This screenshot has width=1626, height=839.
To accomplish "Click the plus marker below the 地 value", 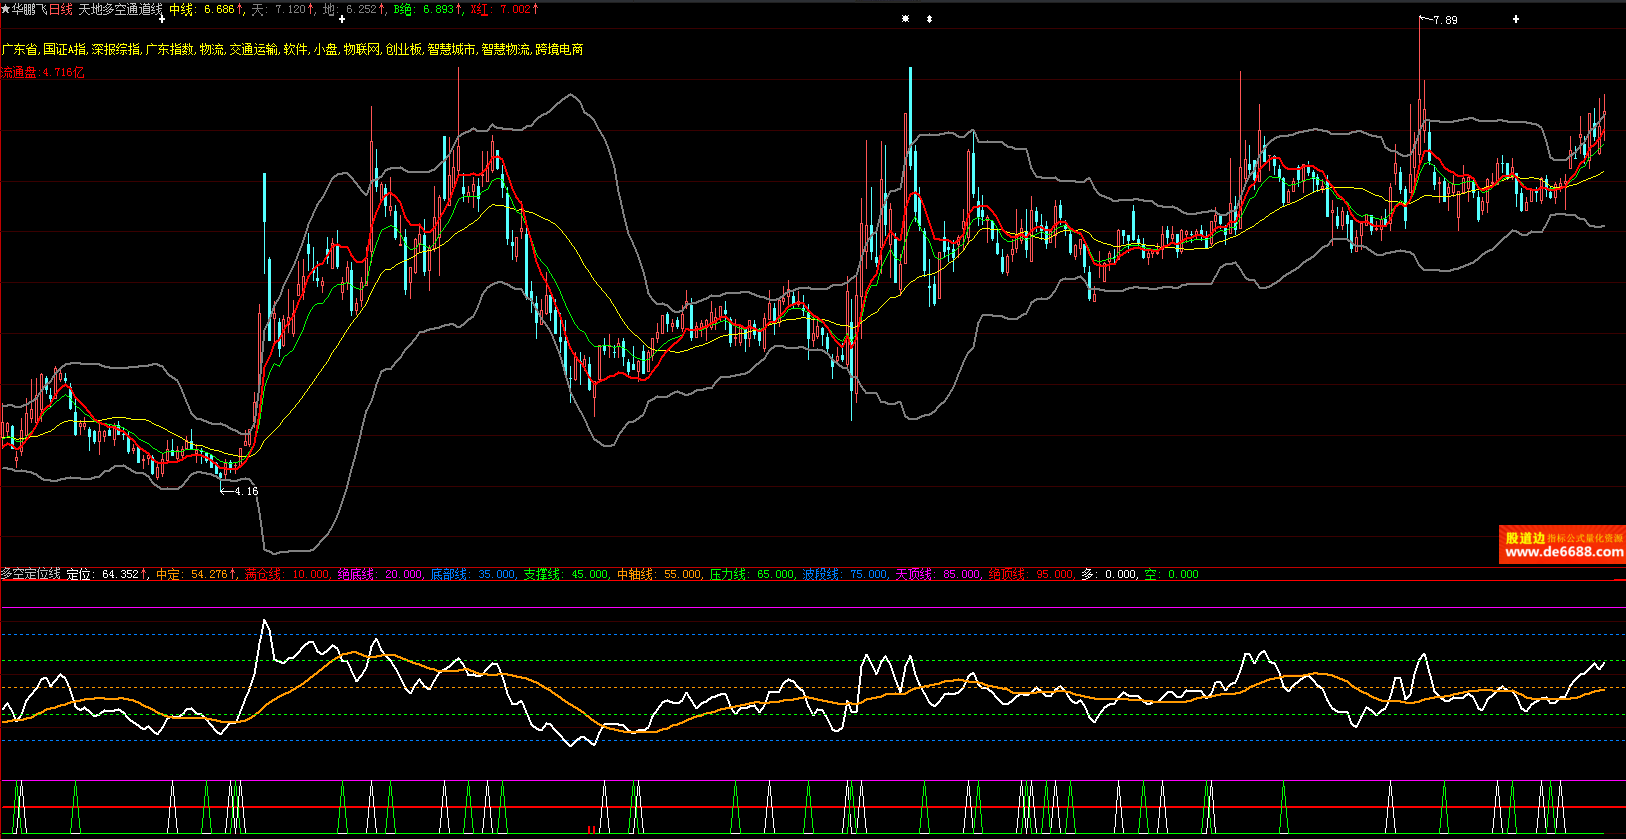I will pyautogui.click(x=342, y=19).
